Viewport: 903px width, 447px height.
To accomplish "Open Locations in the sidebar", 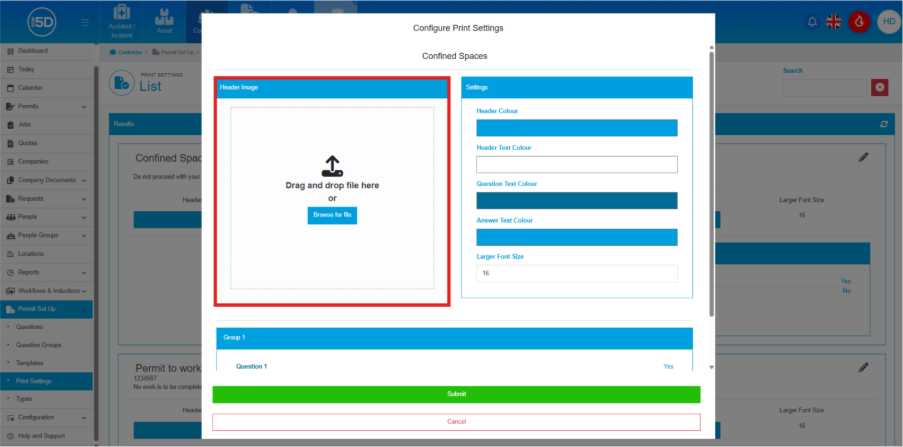I will [x=46, y=254].
